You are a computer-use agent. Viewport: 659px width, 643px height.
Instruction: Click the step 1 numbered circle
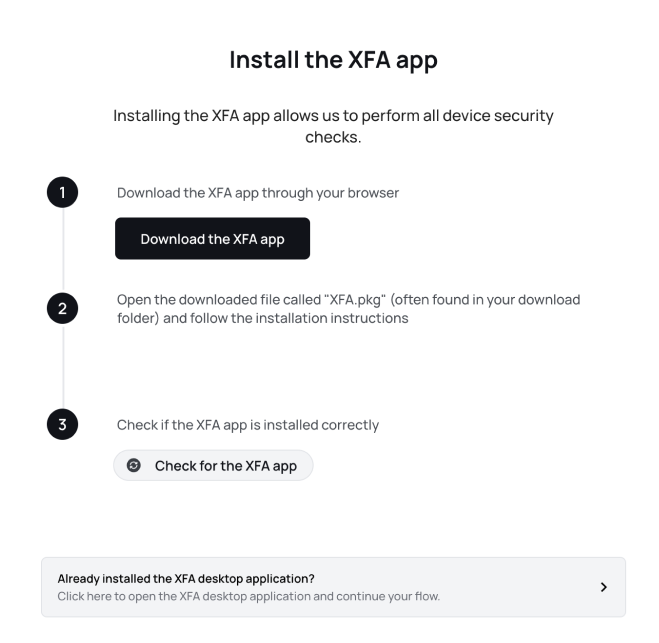point(62,192)
